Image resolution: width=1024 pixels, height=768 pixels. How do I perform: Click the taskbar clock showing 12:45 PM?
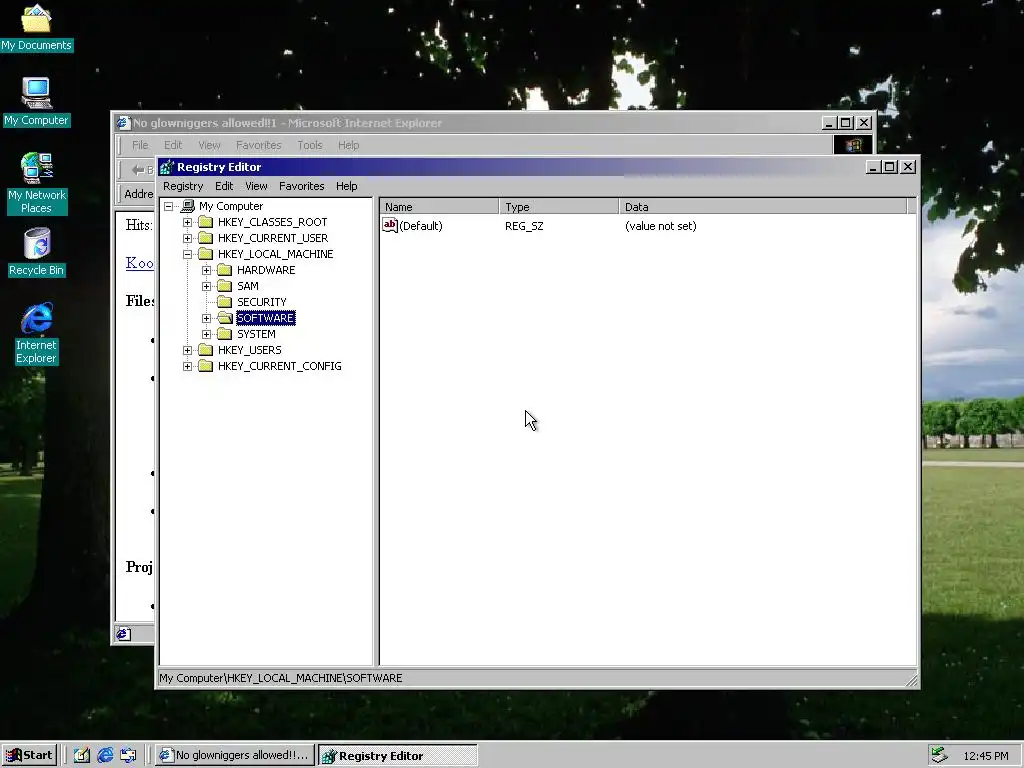click(985, 756)
